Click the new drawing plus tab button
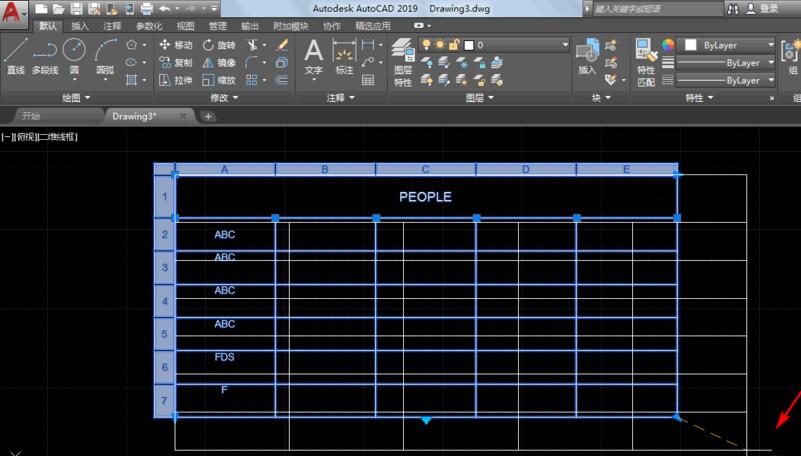The width and height of the screenshot is (801, 456). click(x=208, y=116)
